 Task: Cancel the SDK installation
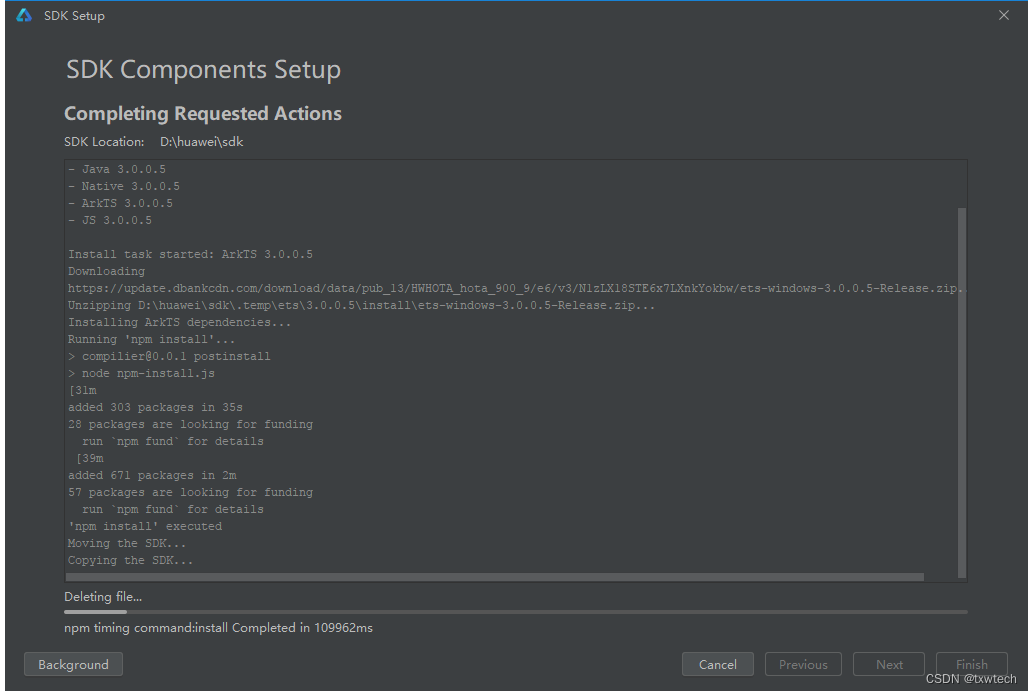pyautogui.click(x=717, y=664)
